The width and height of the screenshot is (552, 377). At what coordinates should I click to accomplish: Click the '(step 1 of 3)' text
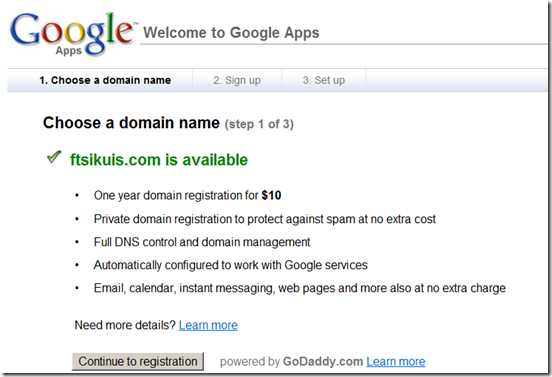pyautogui.click(x=259, y=124)
